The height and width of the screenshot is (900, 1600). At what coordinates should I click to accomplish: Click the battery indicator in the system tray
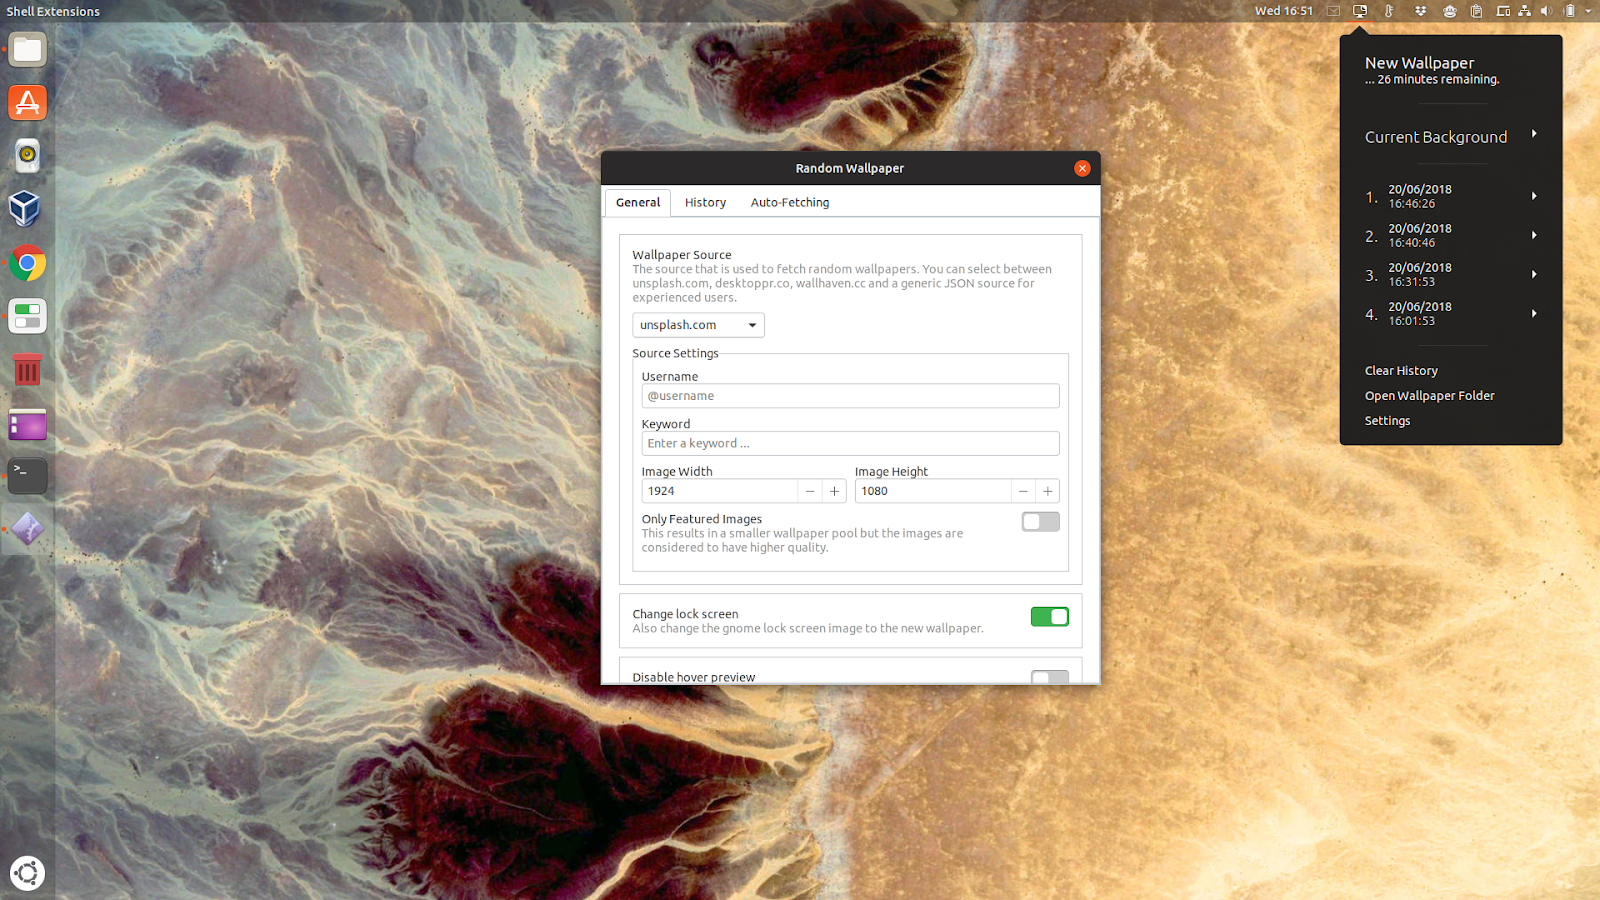[1571, 11]
